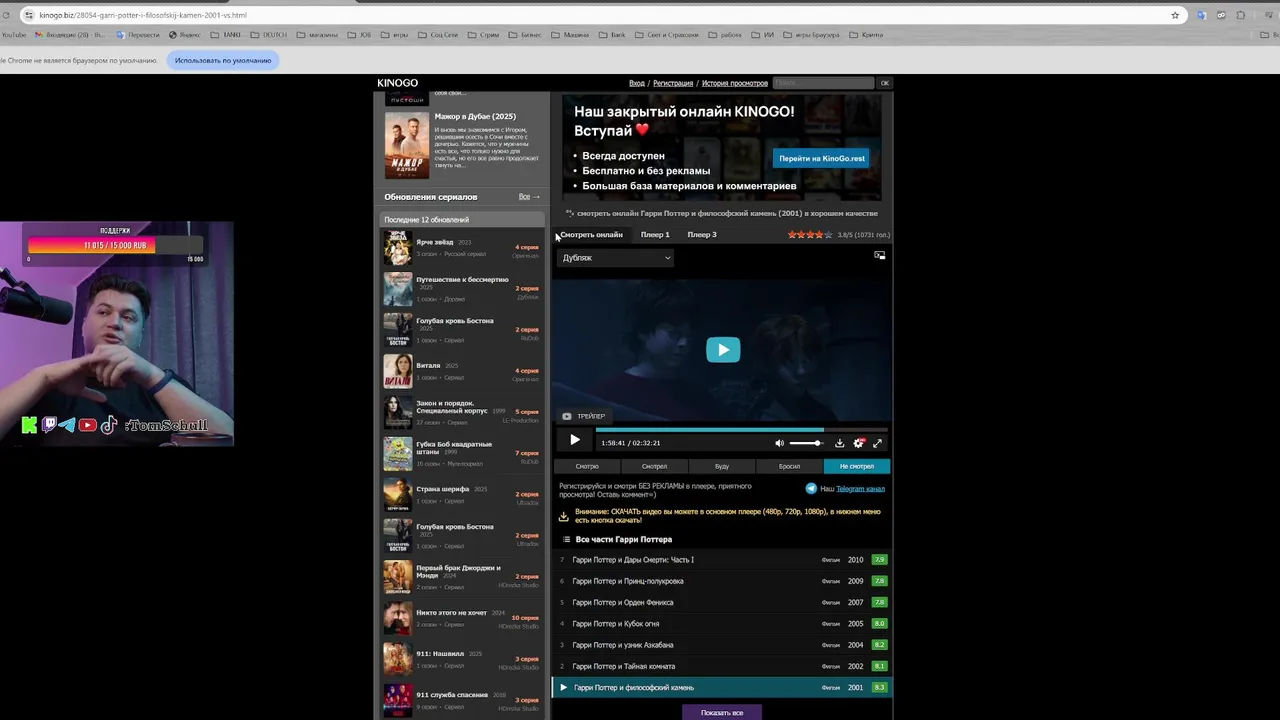The height and width of the screenshot is (720, 1280).
Task: Open Мажор в Дубае poster thumbnail
Action: [407, 145]
